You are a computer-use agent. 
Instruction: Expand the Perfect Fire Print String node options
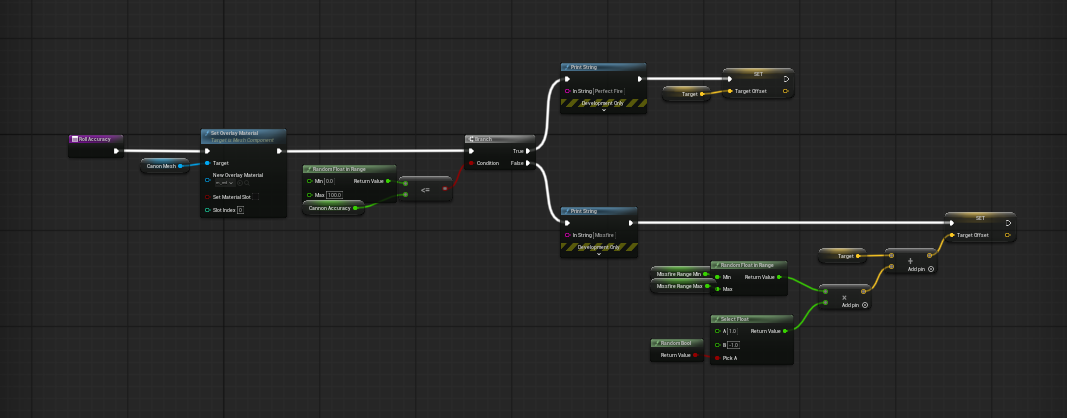point(604,110)
